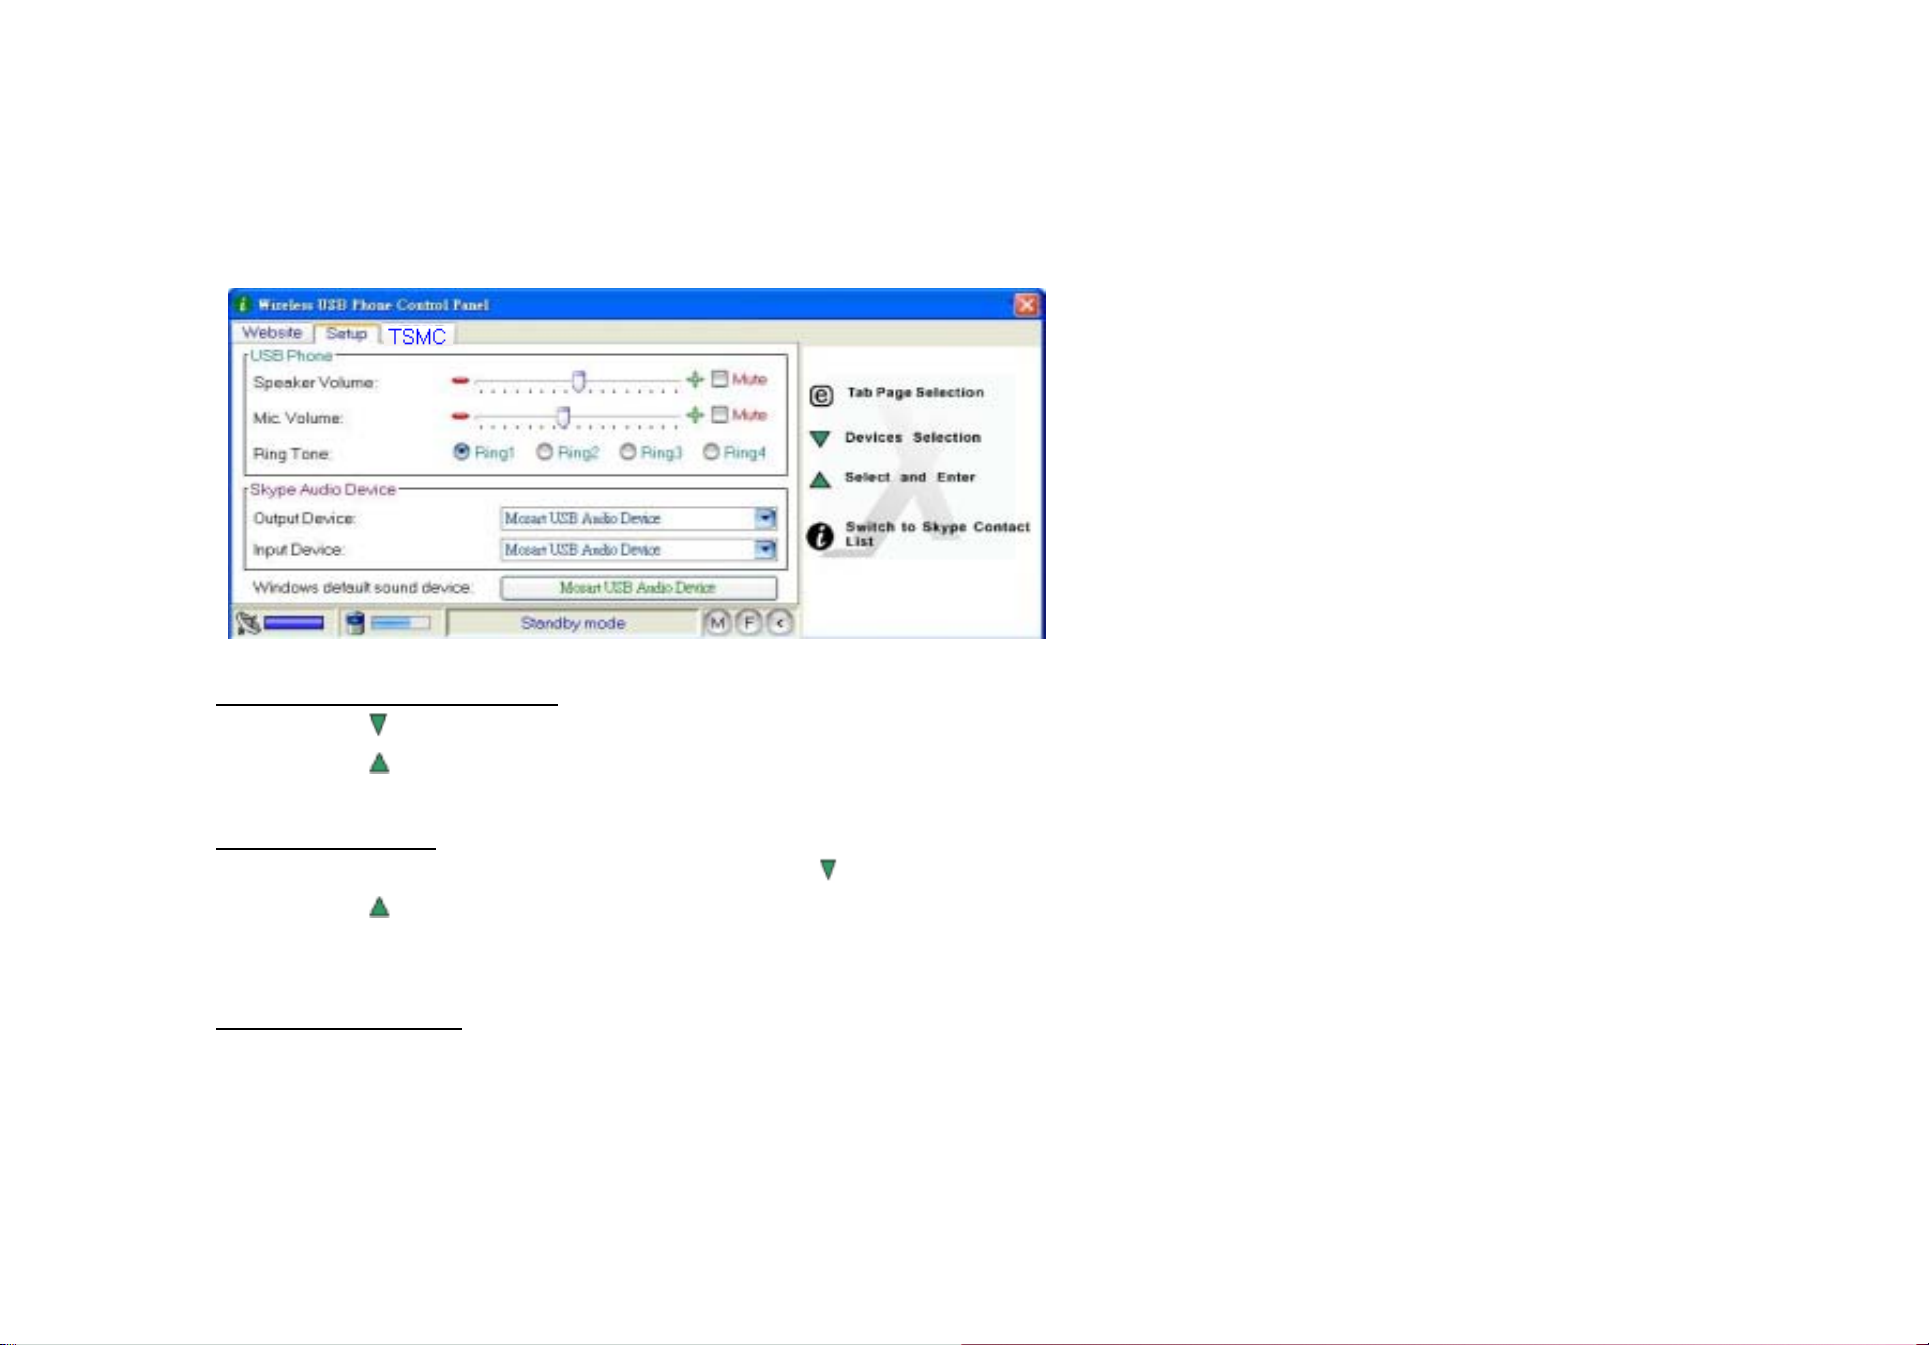Select the Ring1 ring tone
The width and height of the screenshot is (1929, 1345).
coord(462,452)
